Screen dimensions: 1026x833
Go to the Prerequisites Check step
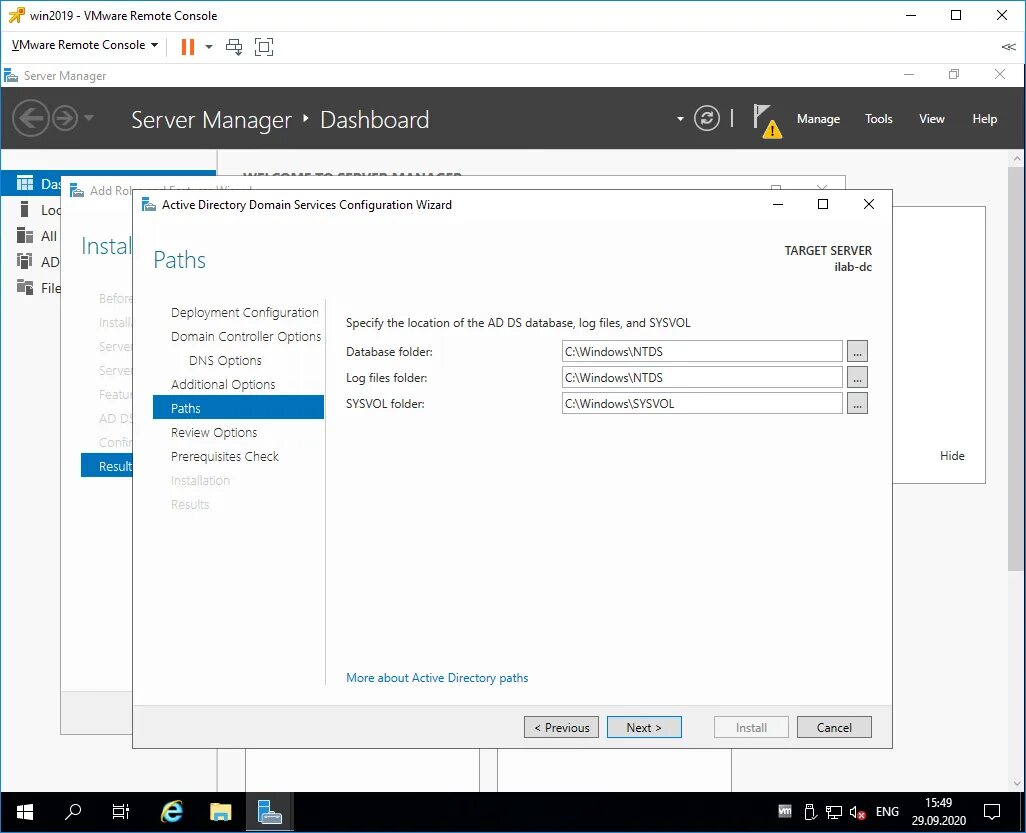point(224,456)
